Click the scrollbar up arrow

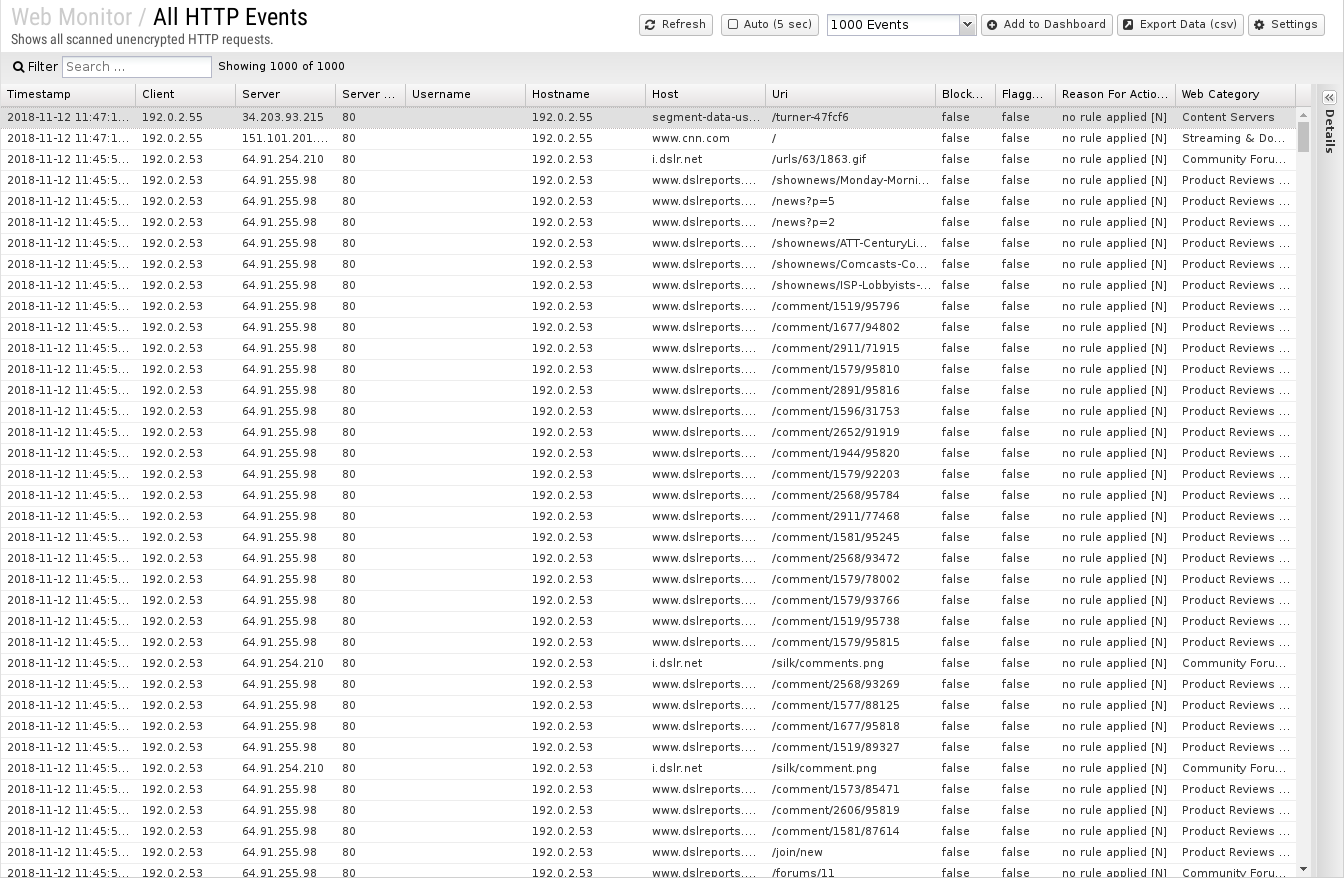(1303, 114)
